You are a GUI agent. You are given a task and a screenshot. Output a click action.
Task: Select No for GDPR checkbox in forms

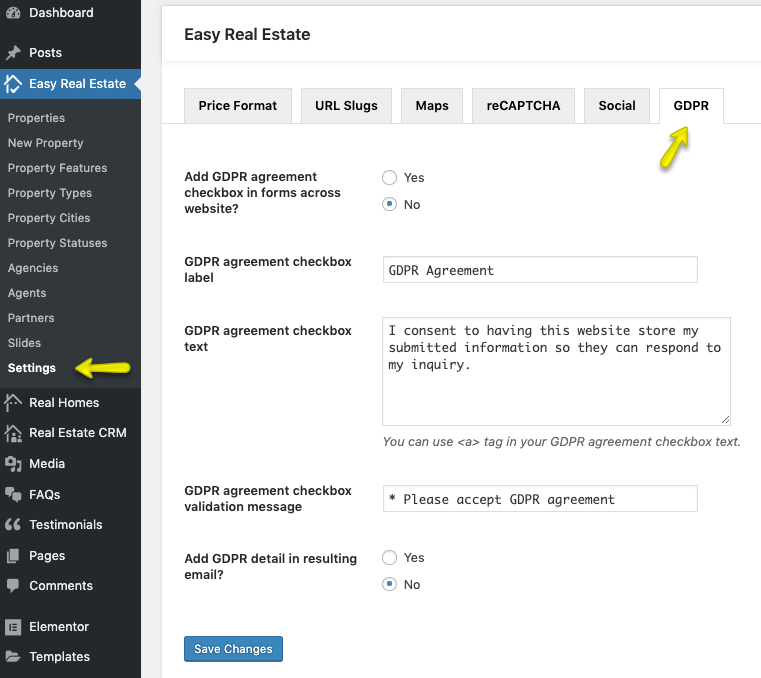(389, 204)
